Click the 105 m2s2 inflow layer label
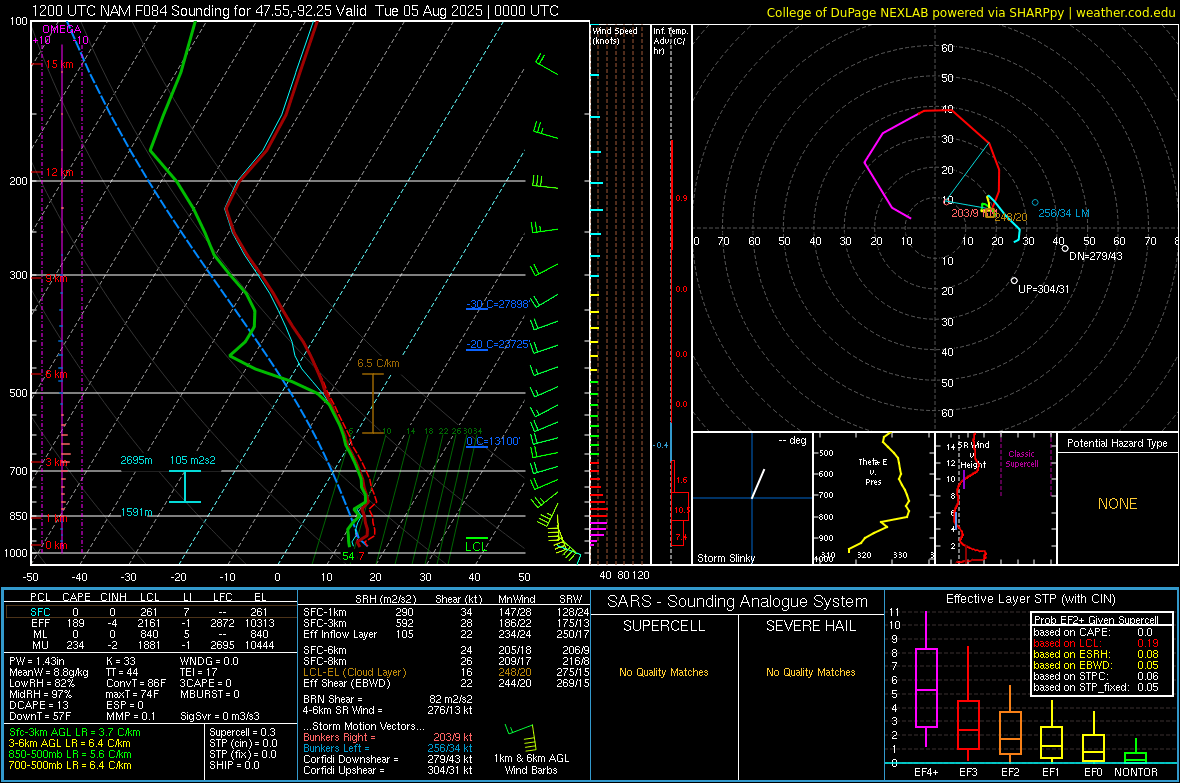 [x=193, y=460]
